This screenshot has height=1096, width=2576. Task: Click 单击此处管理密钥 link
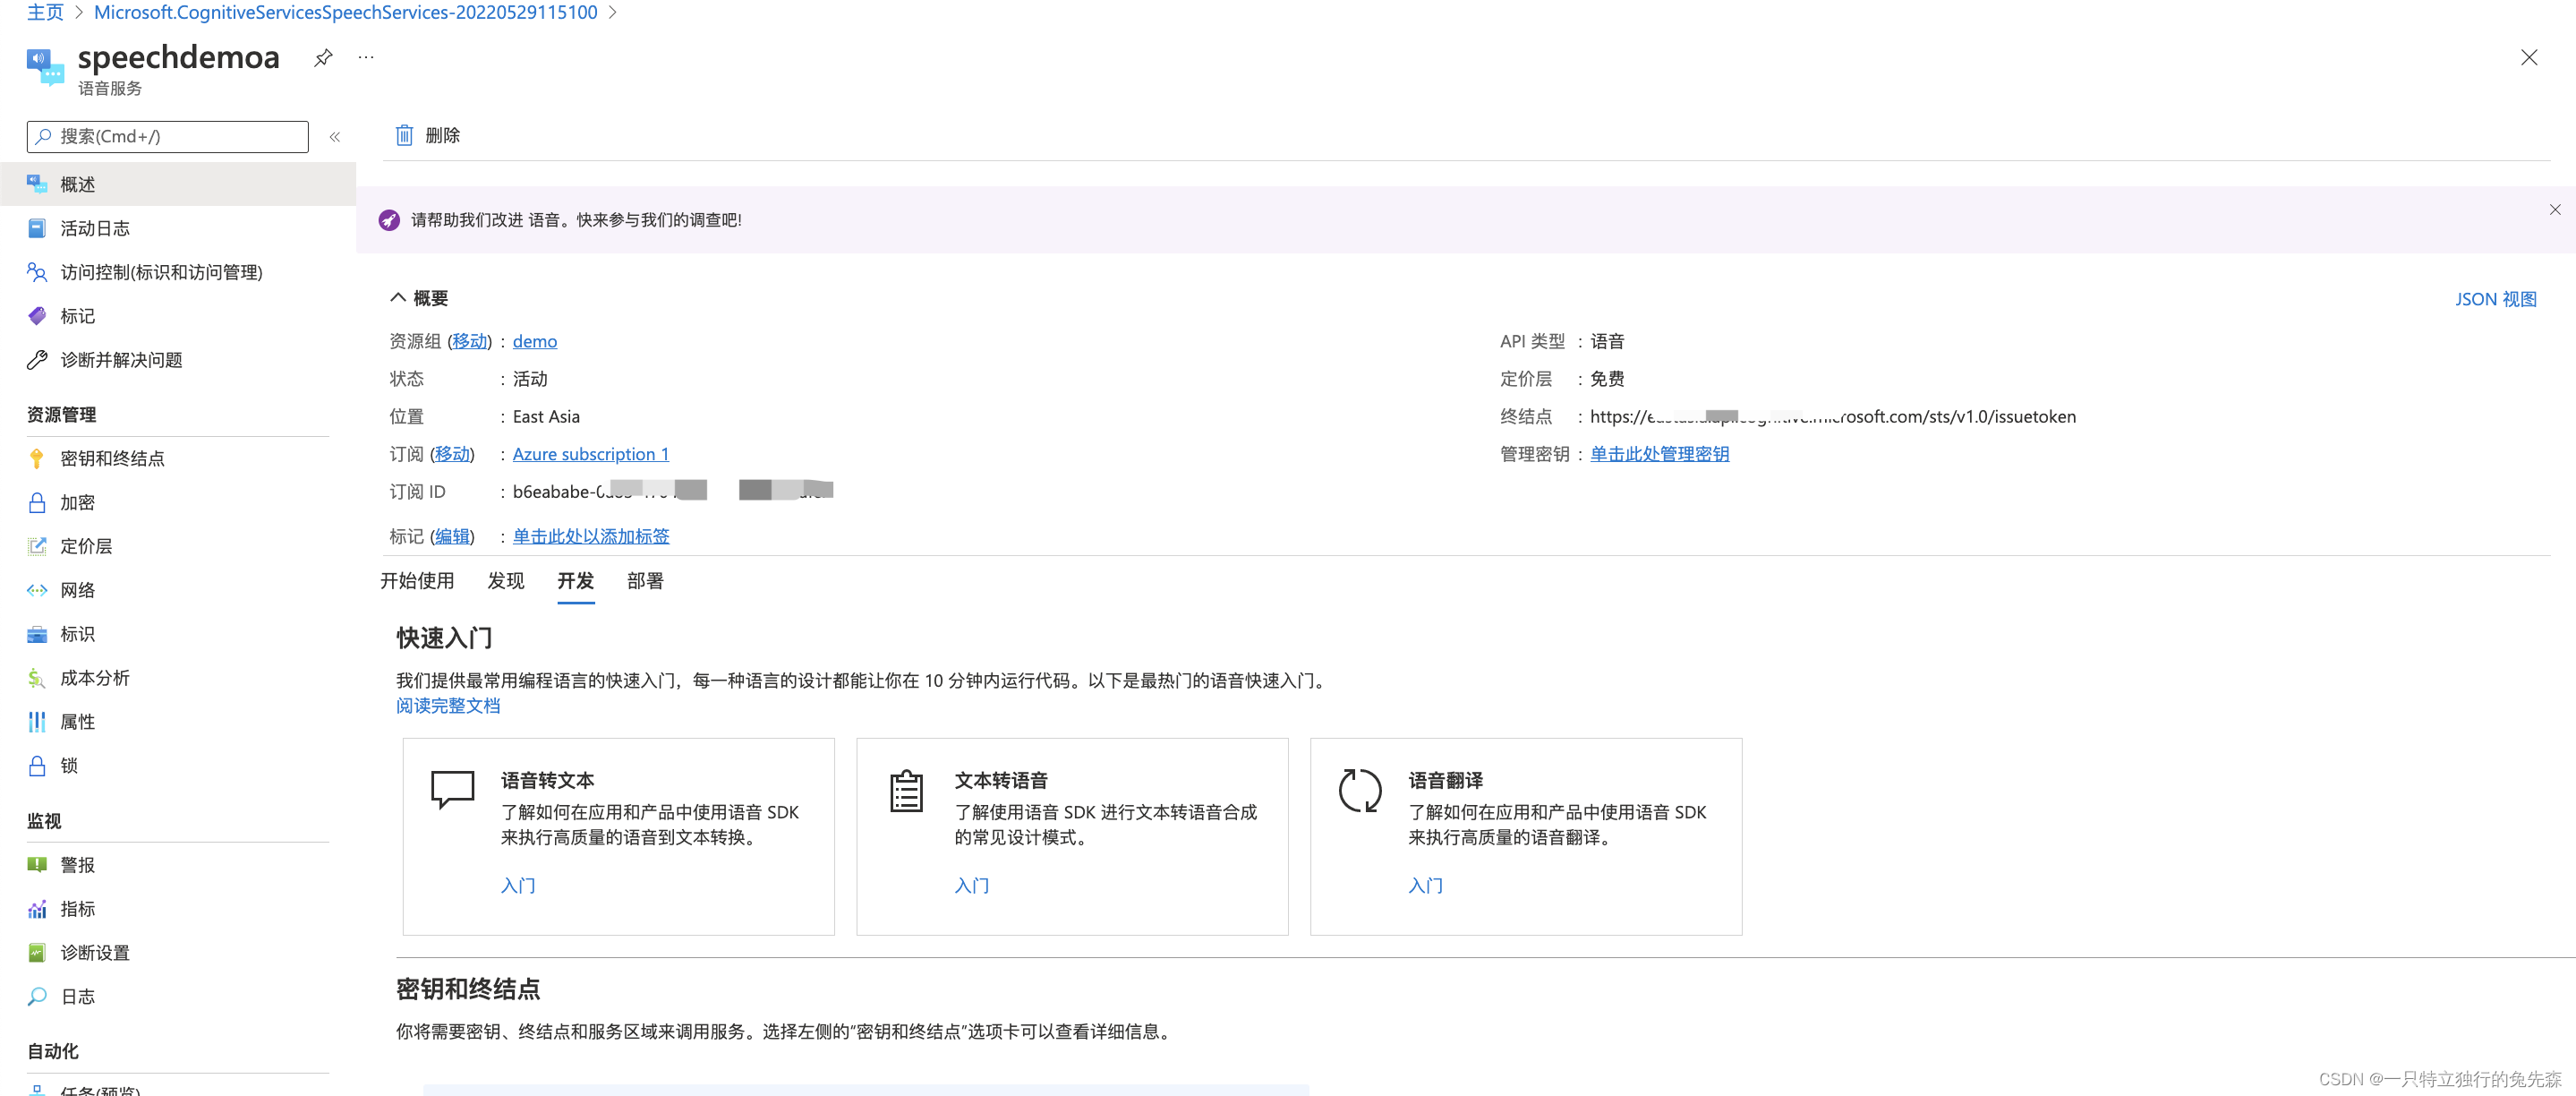click(1659, 454)
